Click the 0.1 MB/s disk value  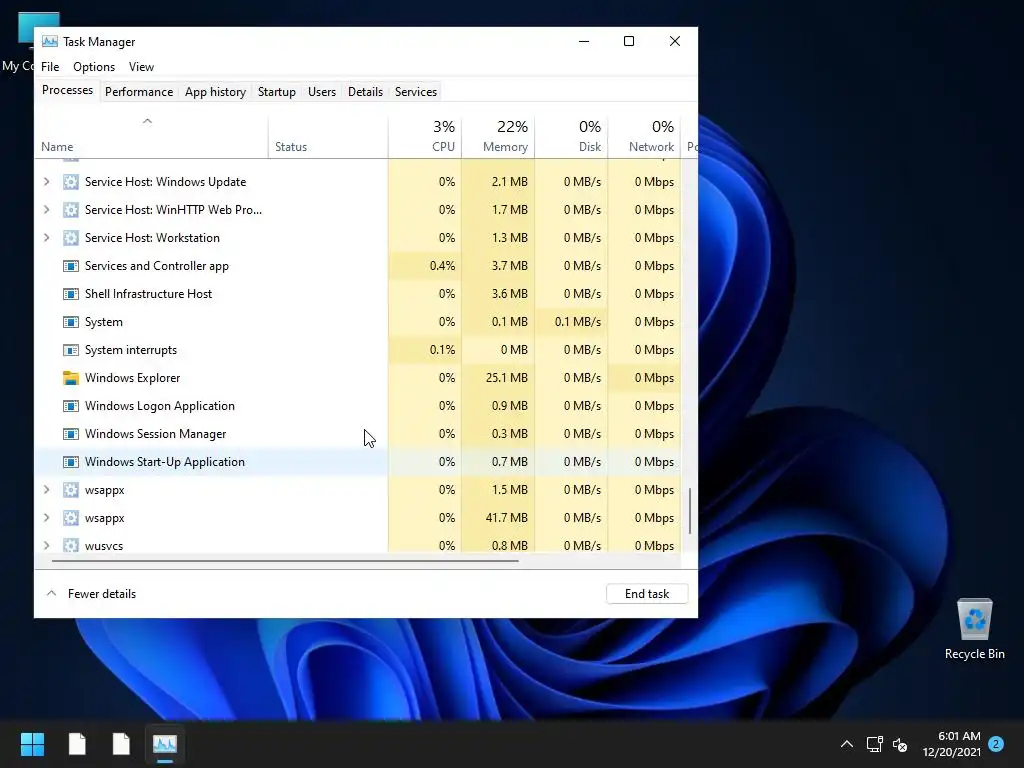click(x=578, y=322)
